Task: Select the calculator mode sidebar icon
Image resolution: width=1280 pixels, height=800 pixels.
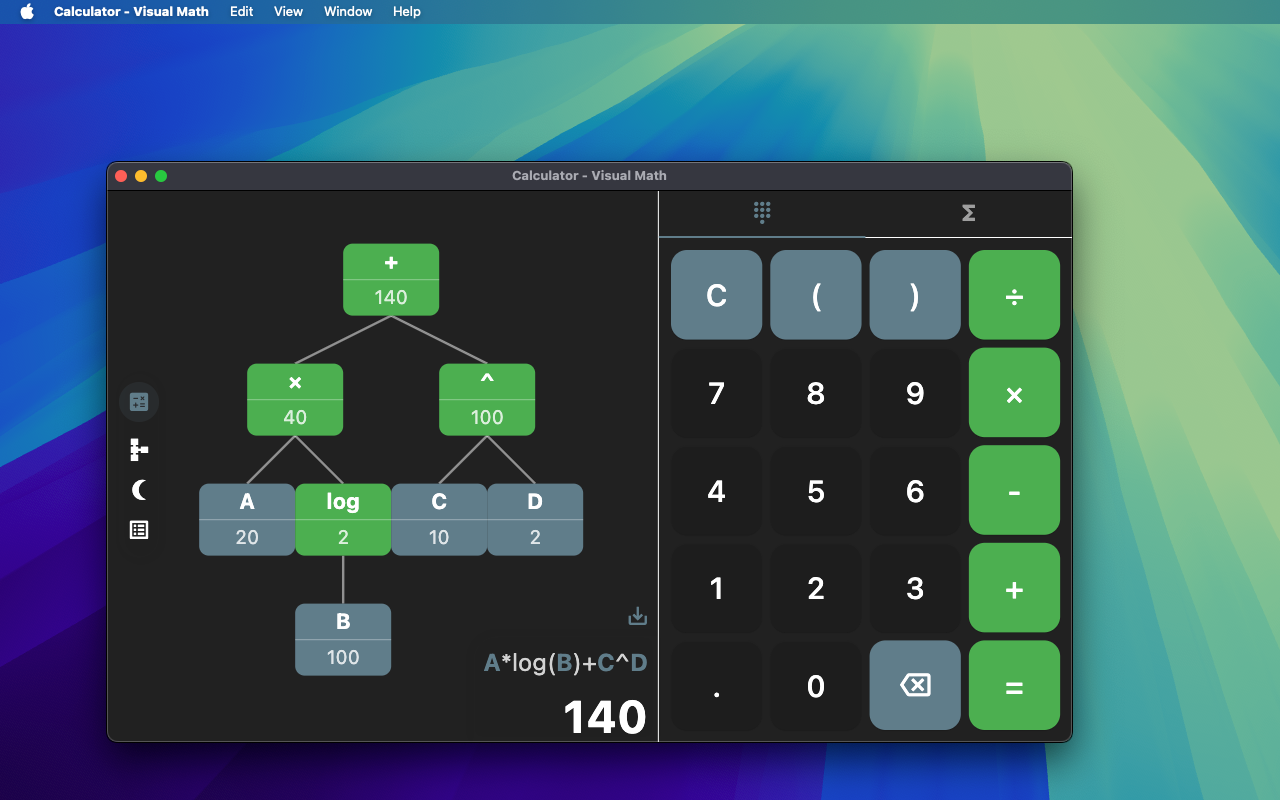Action: 139,402
